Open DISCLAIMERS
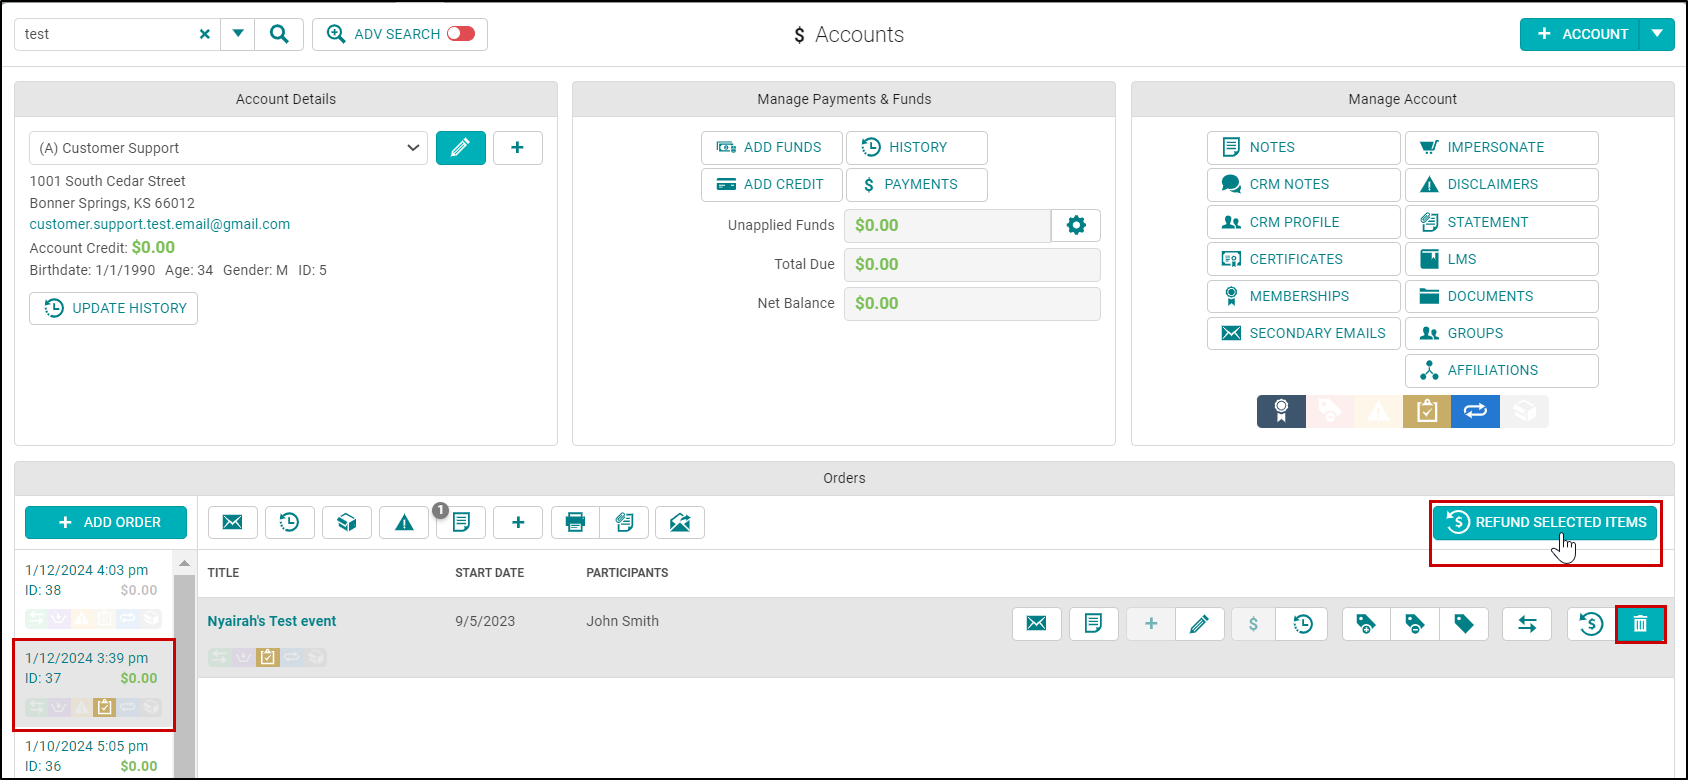This screenshot has height=780, width=1688. point(1501,185)
